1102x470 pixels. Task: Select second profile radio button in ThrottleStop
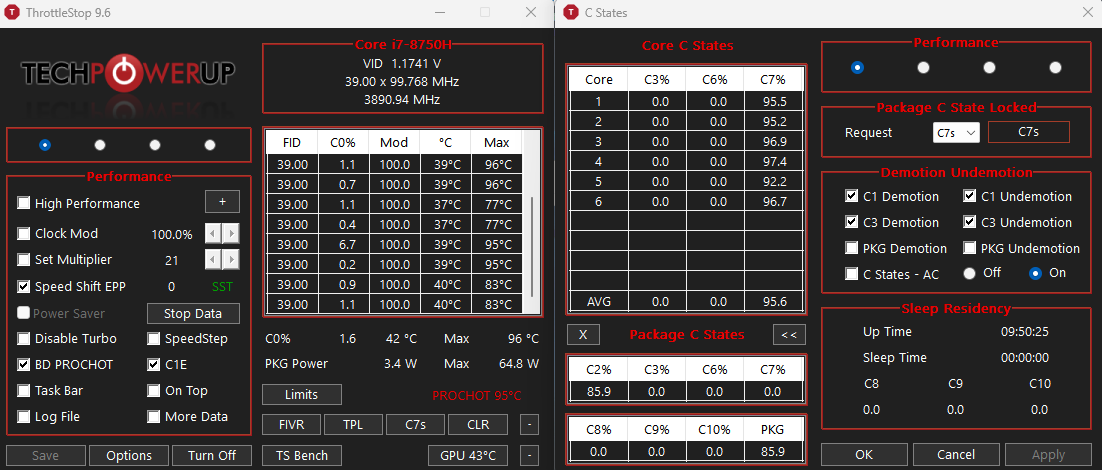100,145
